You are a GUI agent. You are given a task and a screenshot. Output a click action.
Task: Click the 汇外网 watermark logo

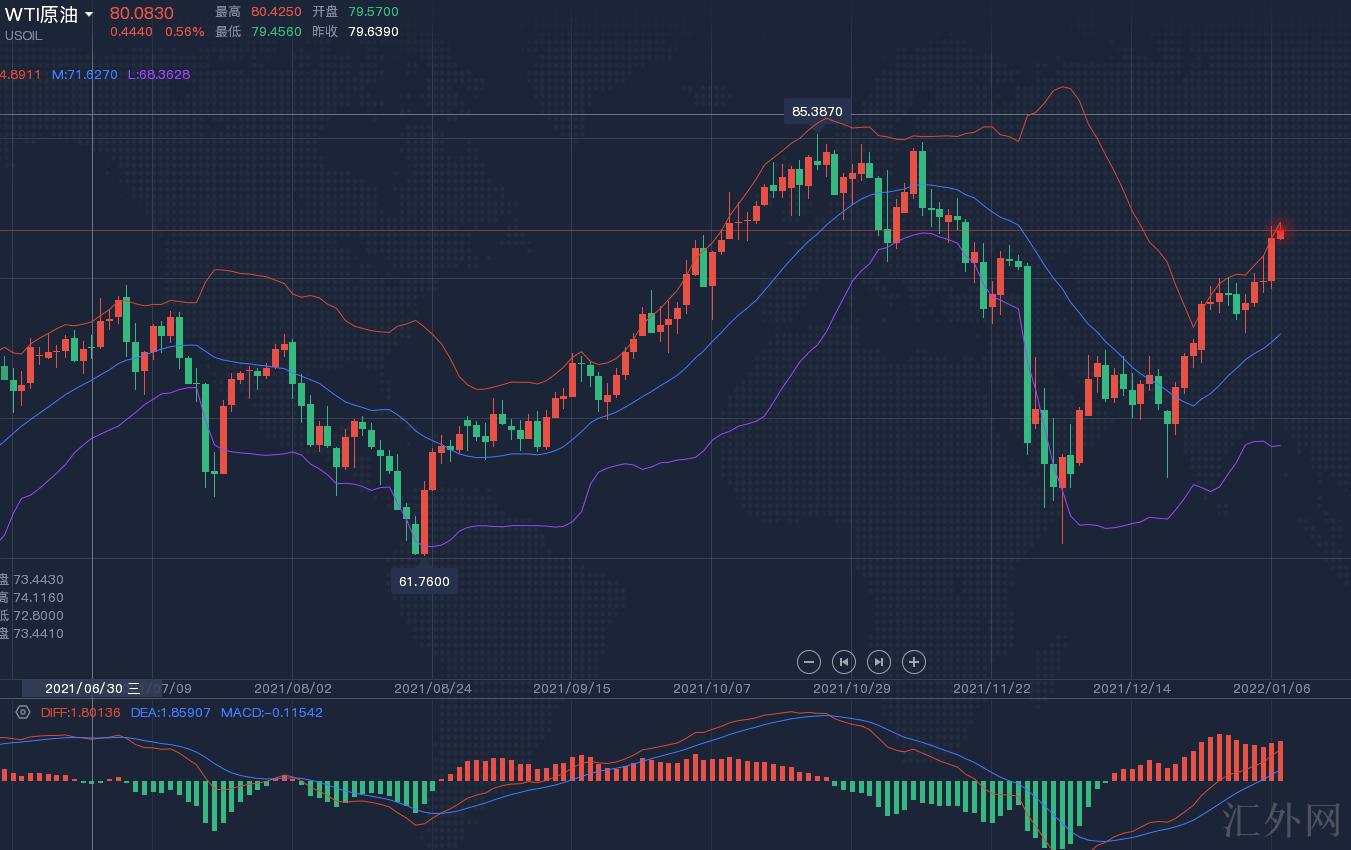[1281, 820]
